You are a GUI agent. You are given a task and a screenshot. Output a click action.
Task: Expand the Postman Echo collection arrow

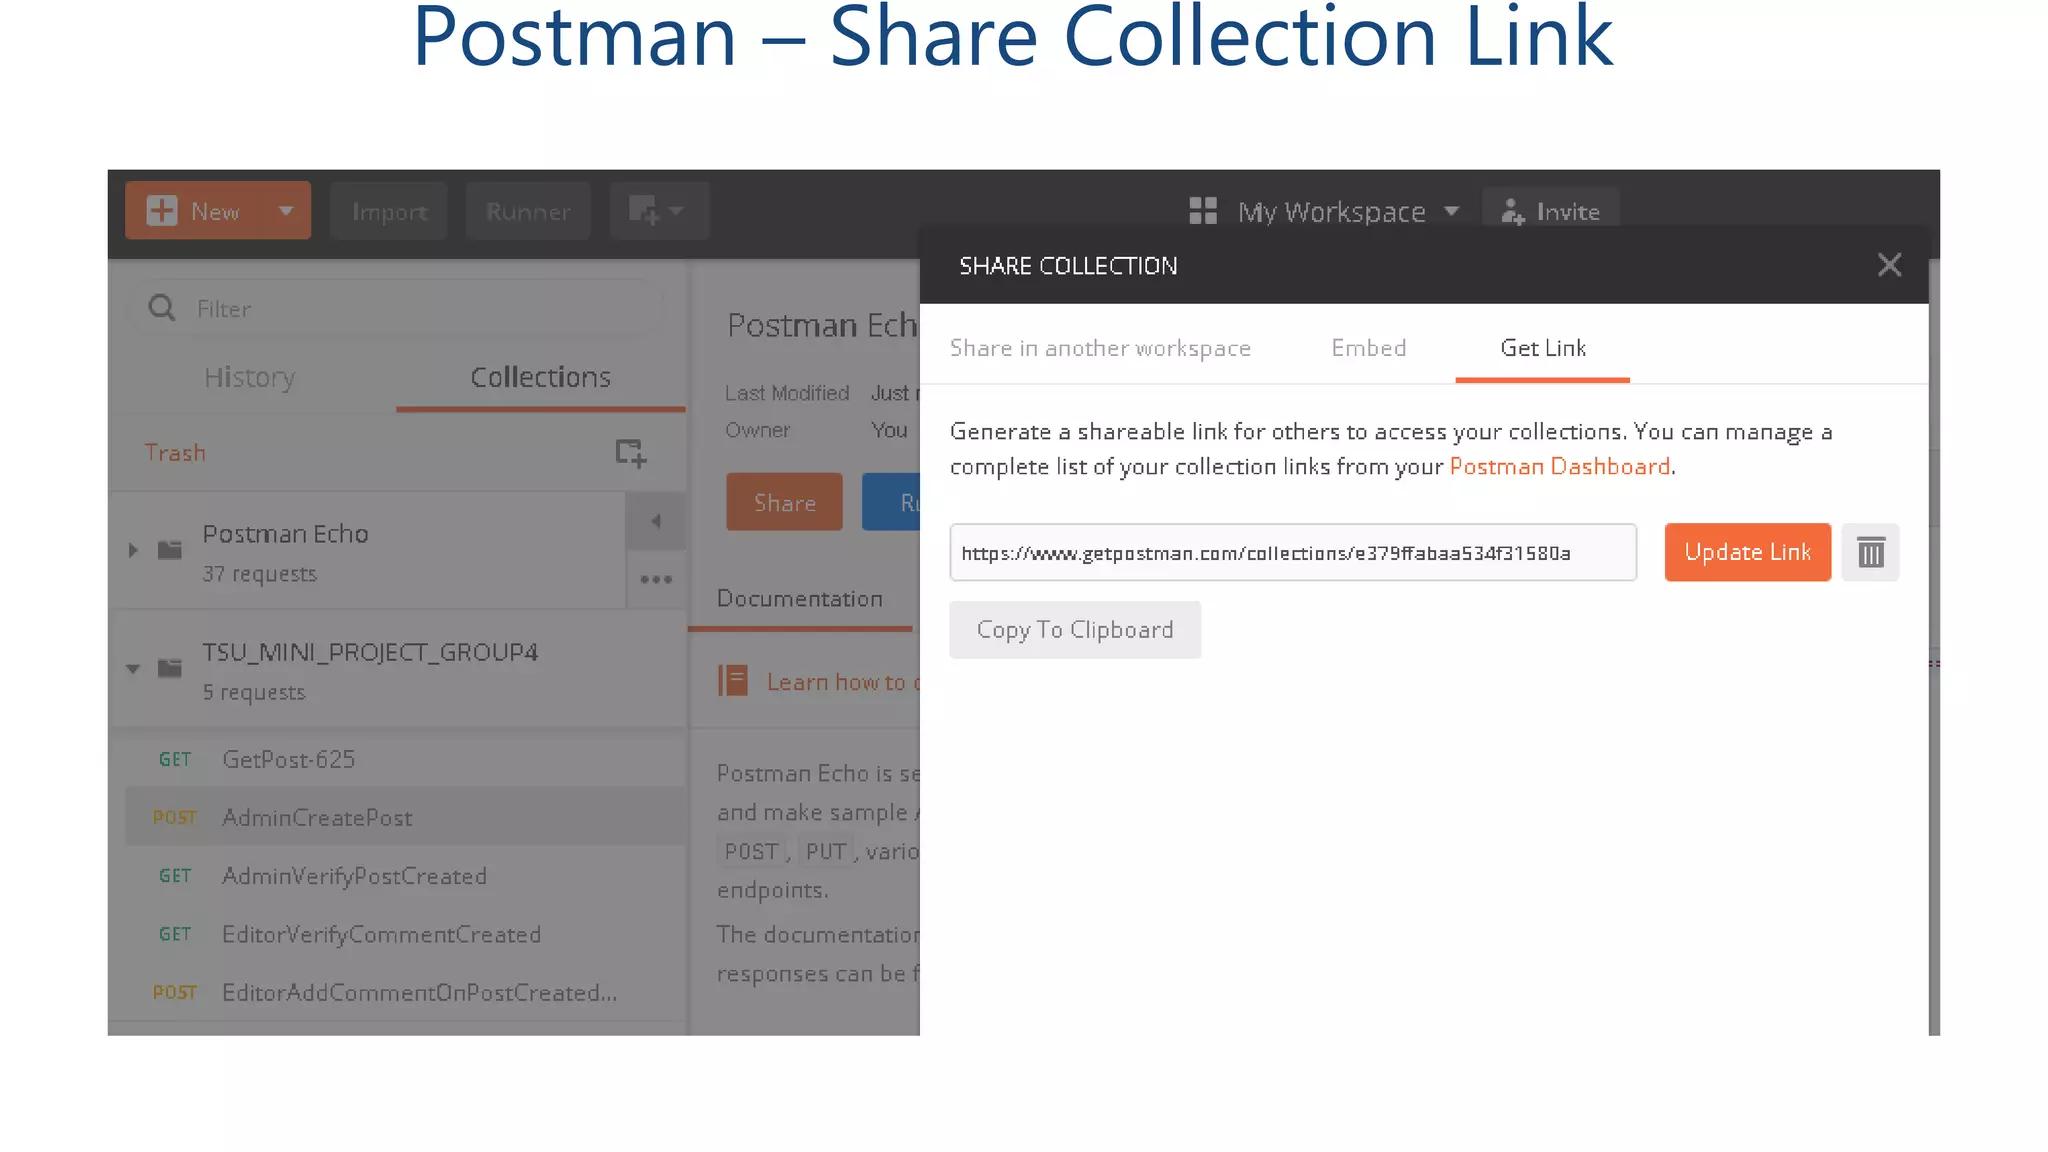[133, 550]
